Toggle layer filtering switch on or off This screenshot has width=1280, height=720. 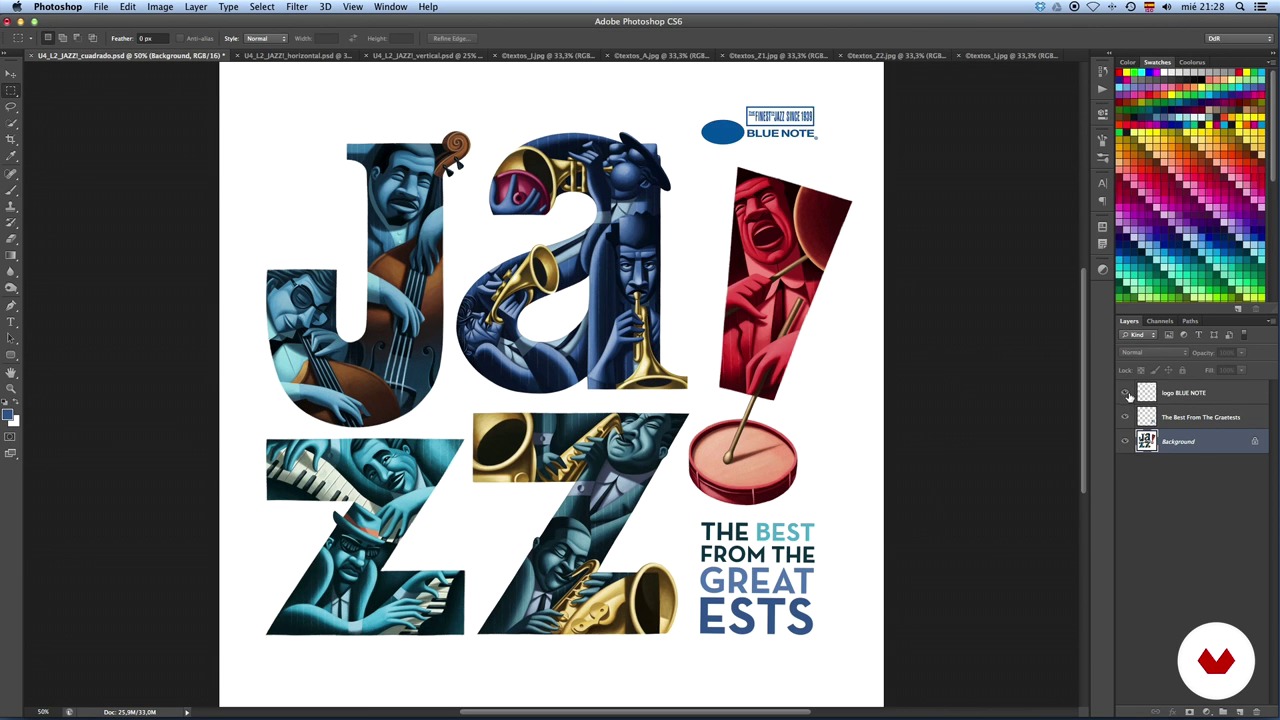tap(1243, 335)
